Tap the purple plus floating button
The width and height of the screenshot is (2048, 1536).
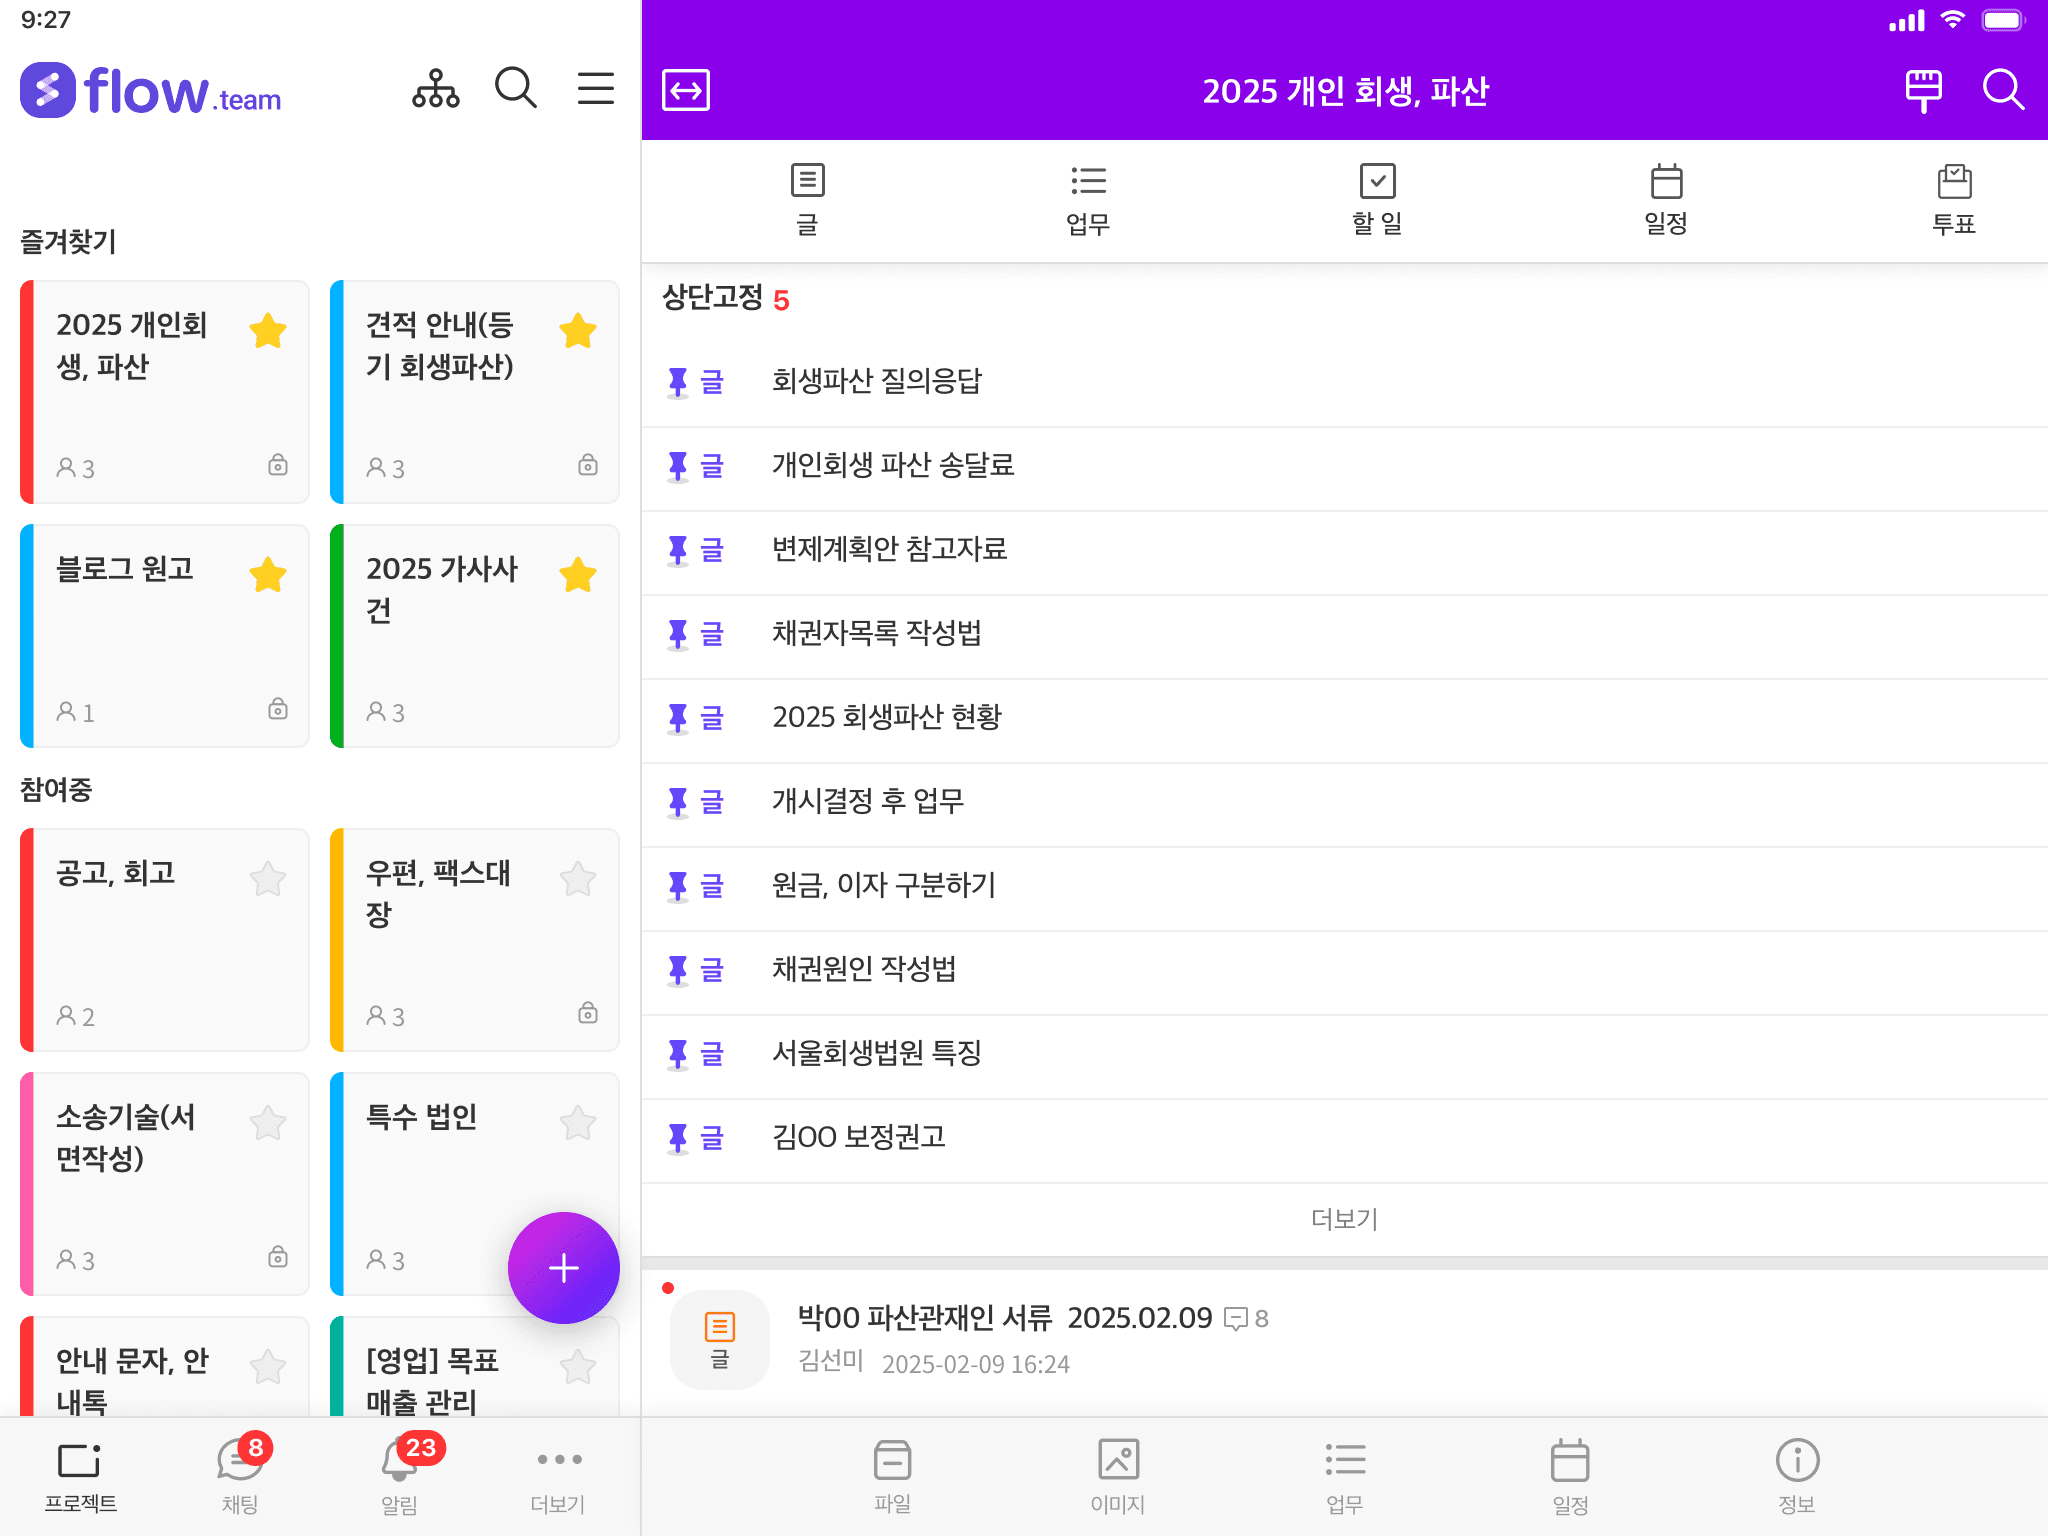(564, 1268)
